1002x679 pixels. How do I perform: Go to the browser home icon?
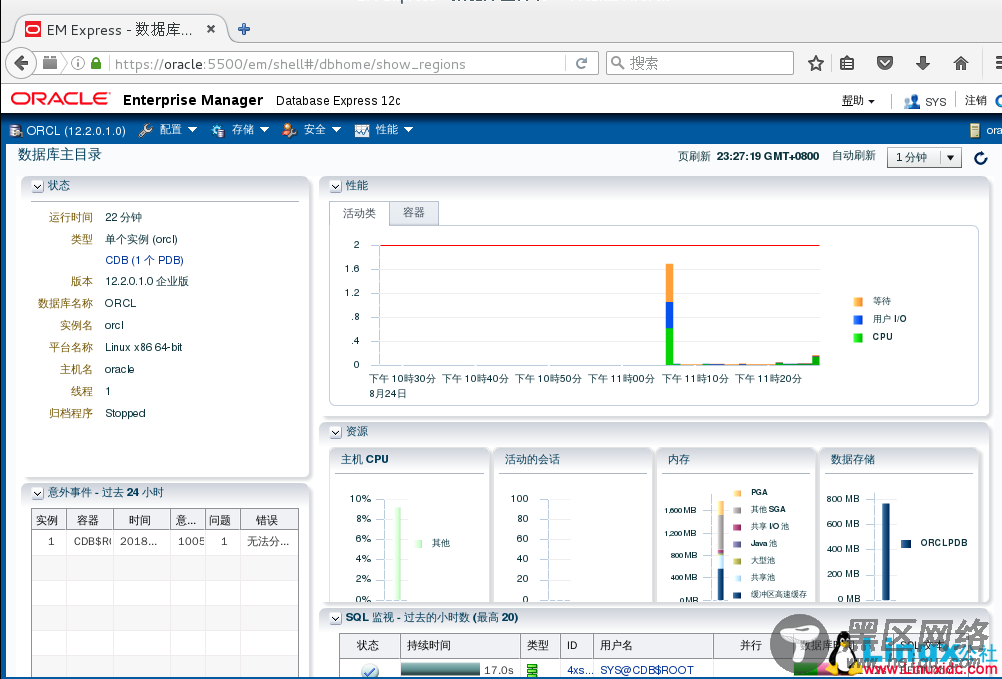pyautogui.click(x=960, y=63)
